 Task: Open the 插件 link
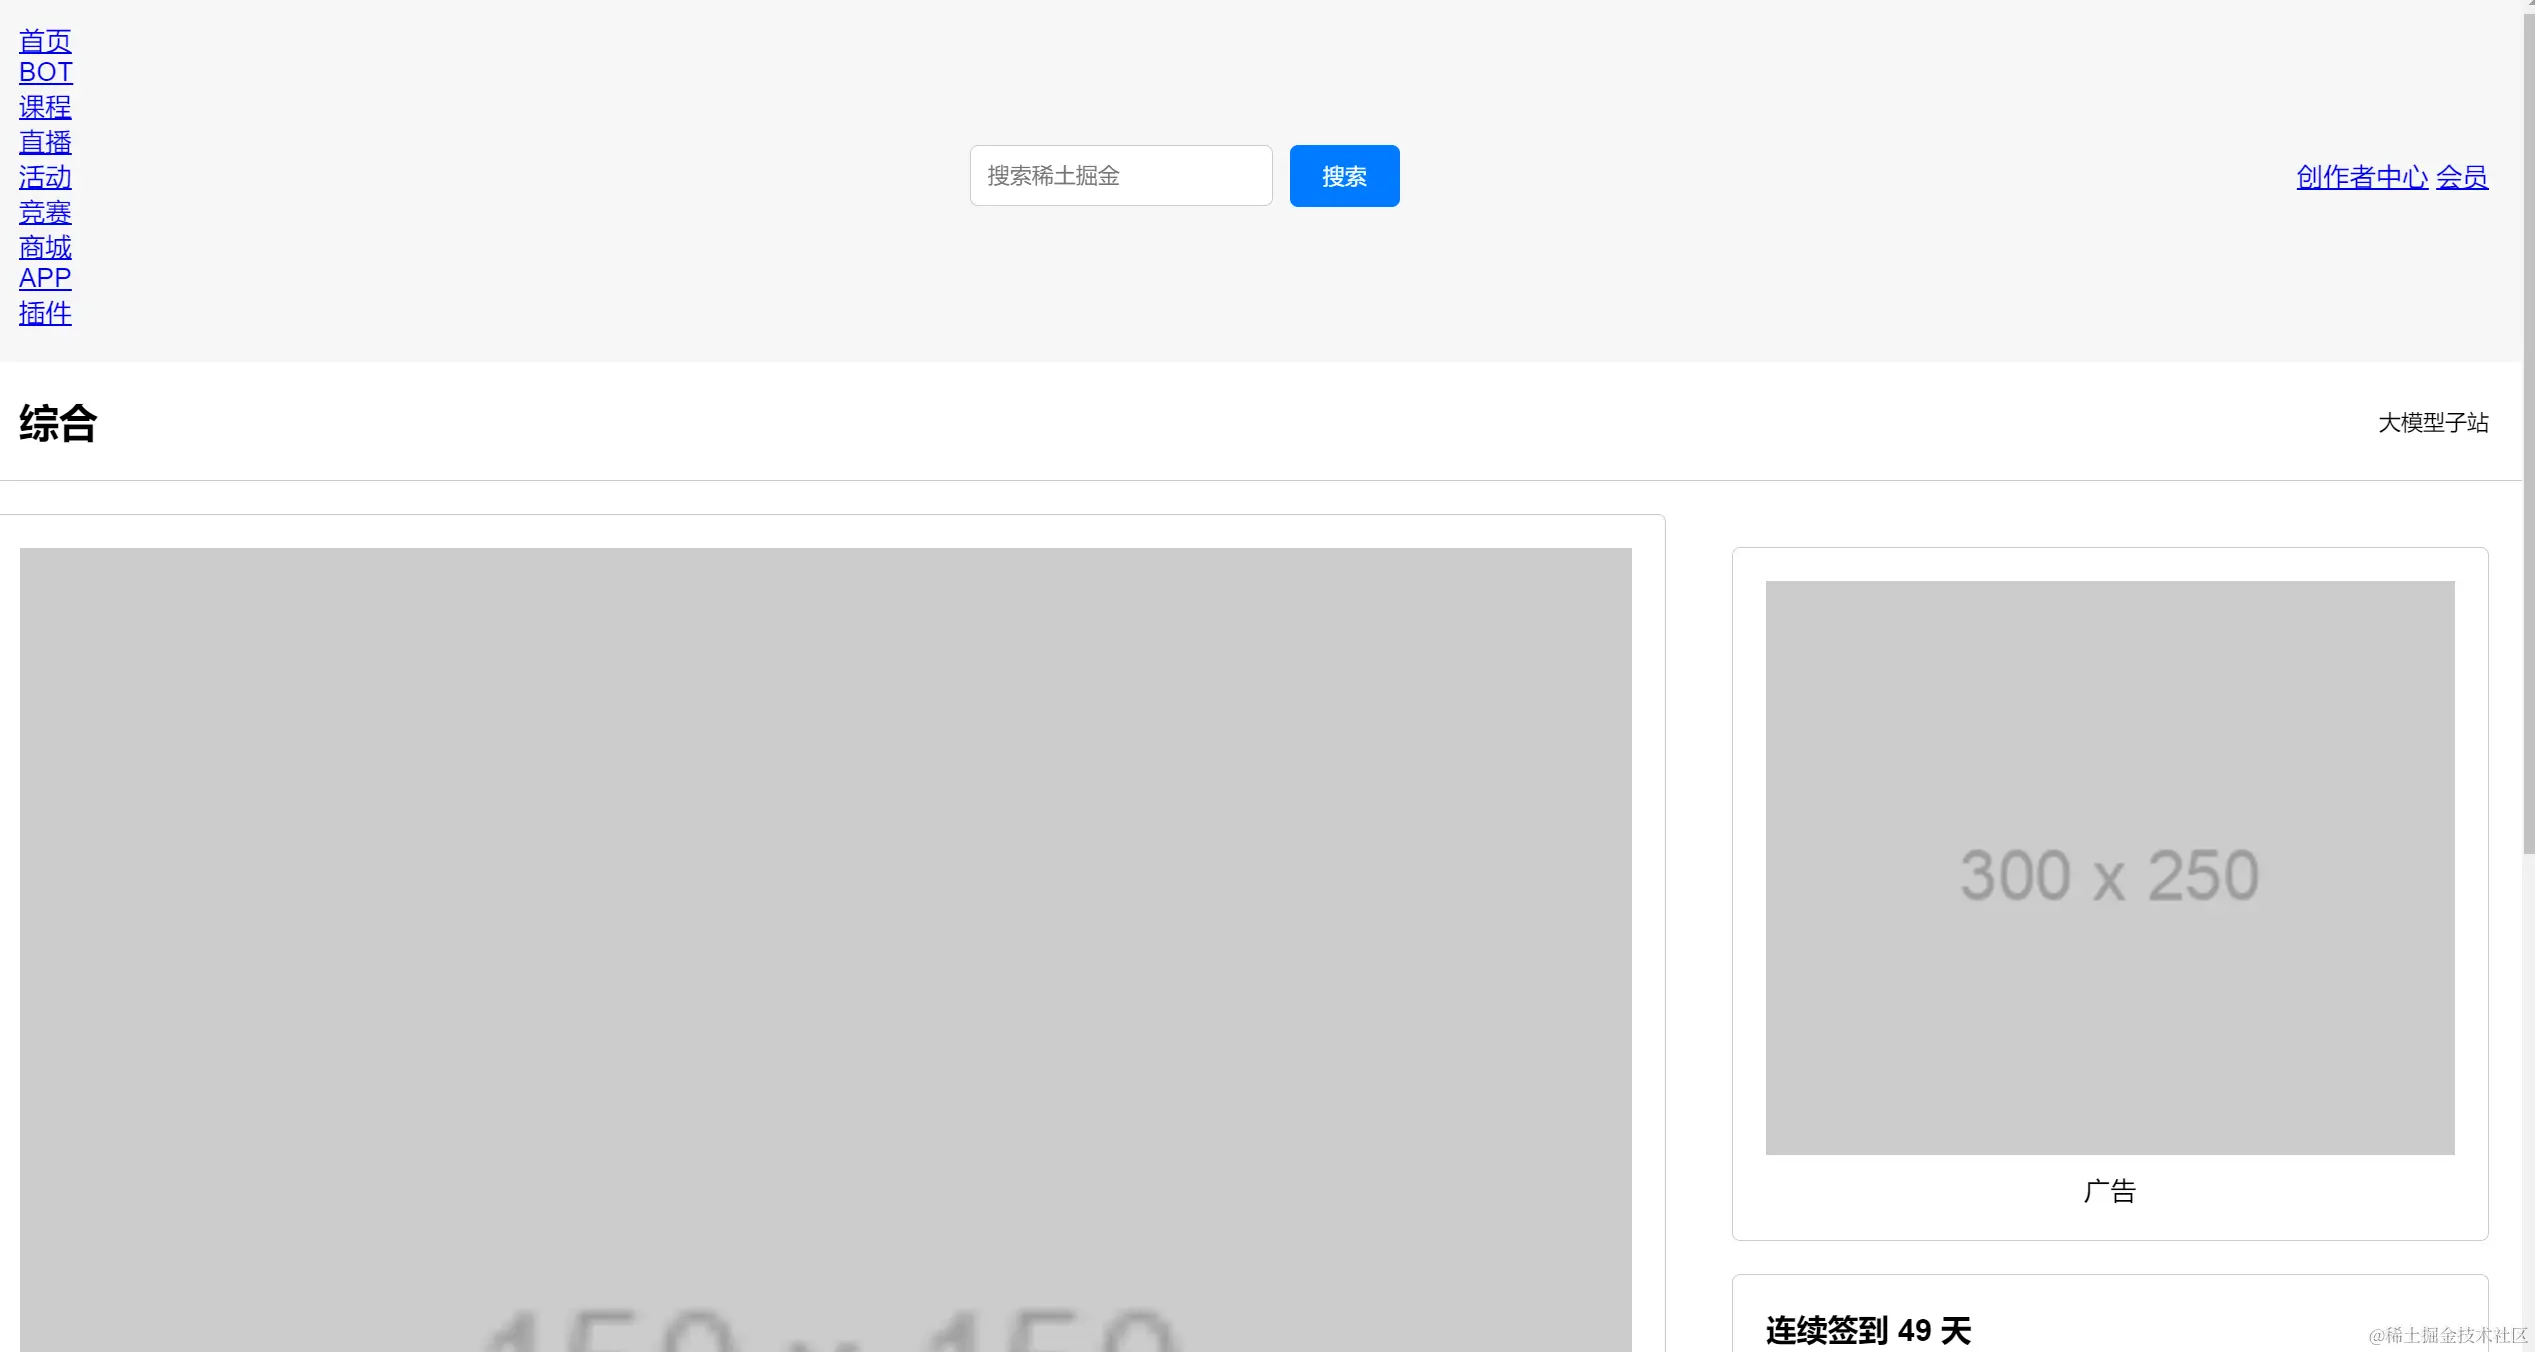tap(45, 313)
